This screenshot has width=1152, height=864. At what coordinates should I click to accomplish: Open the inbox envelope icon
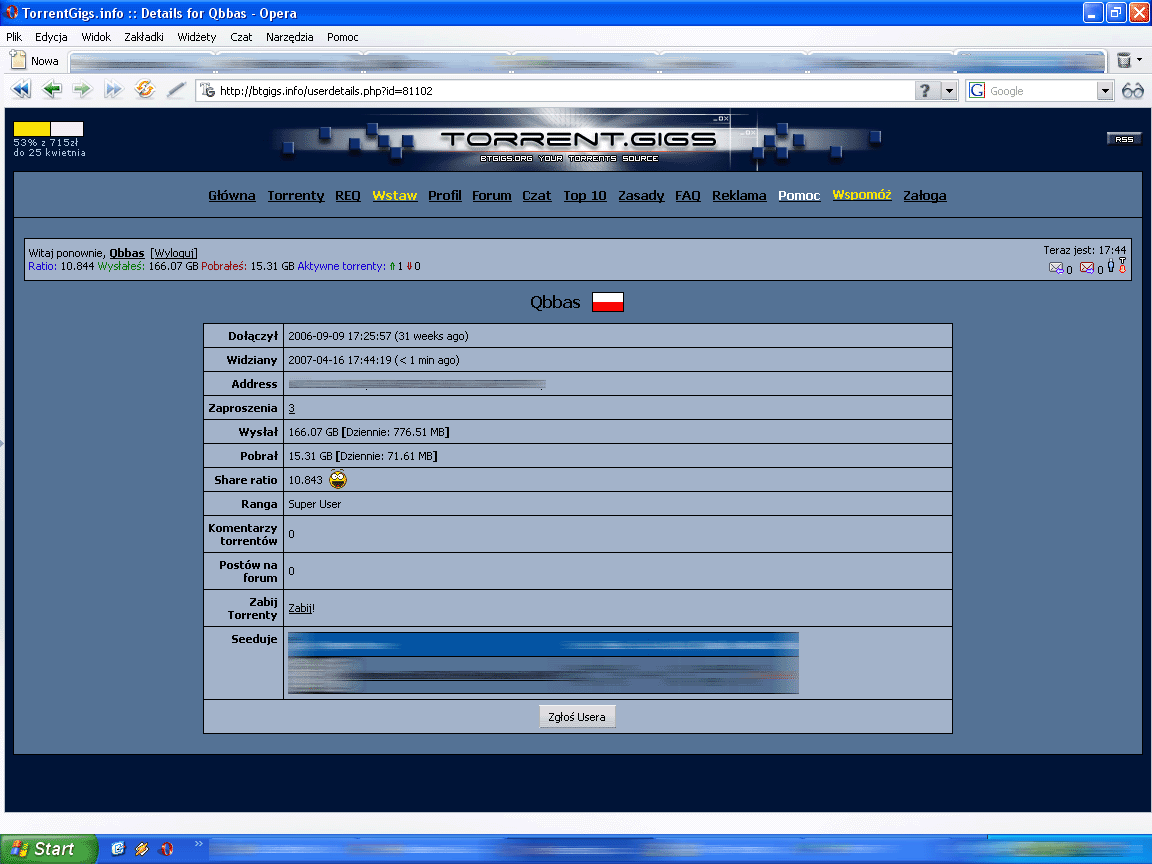[1056, 268]
